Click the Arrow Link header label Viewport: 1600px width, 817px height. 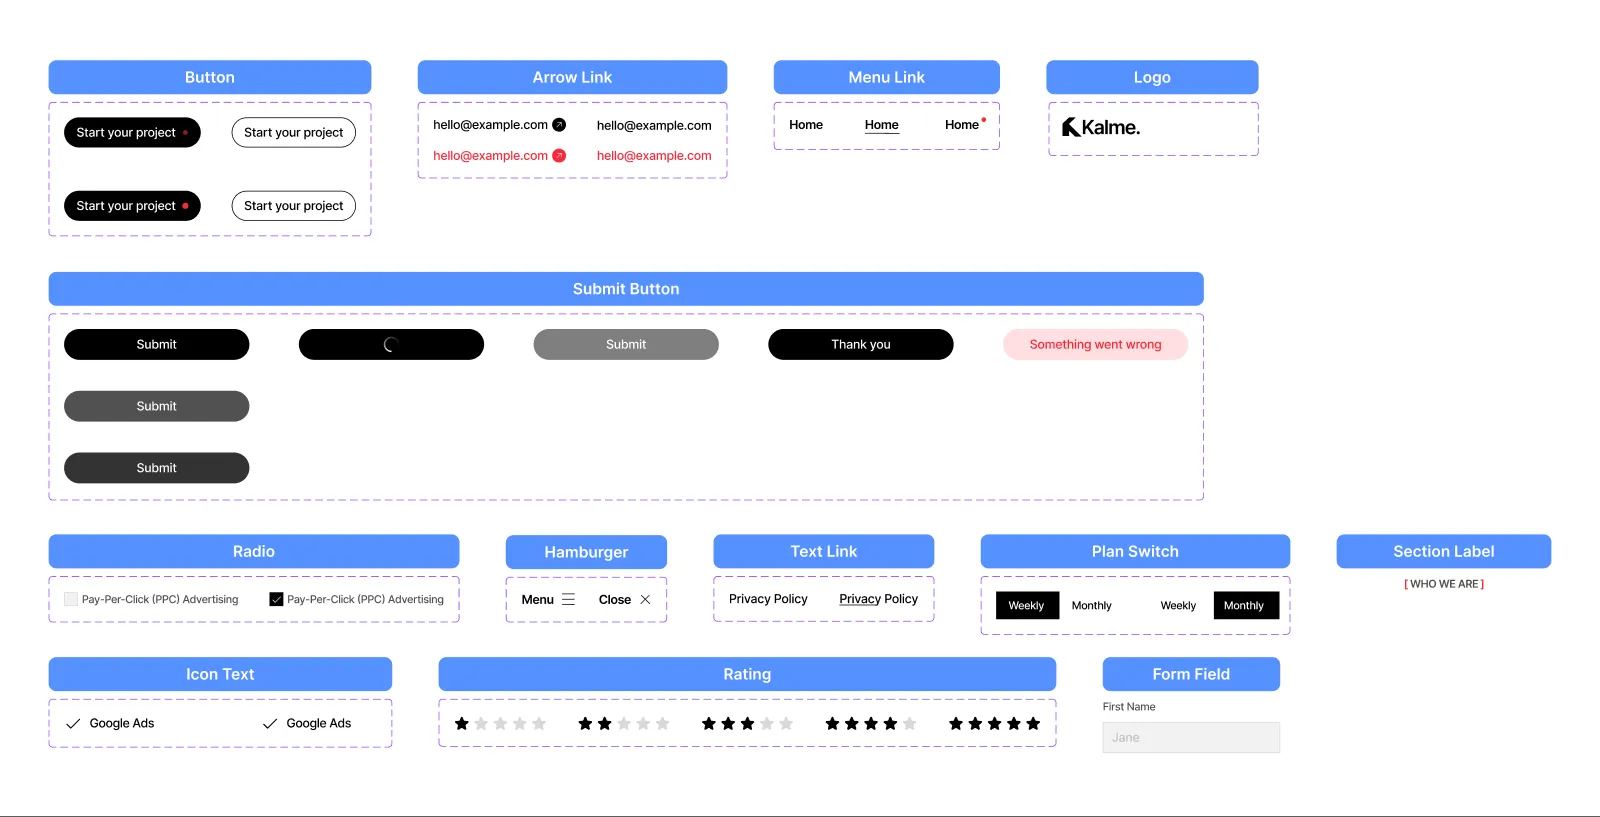572,77
